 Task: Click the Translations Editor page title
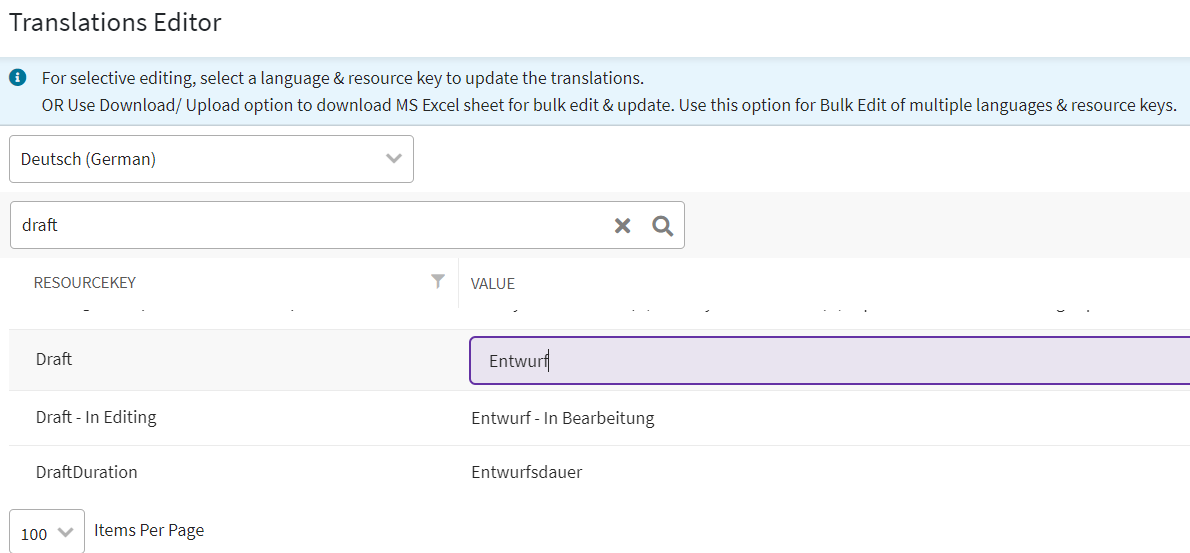(x=115, y=23)
